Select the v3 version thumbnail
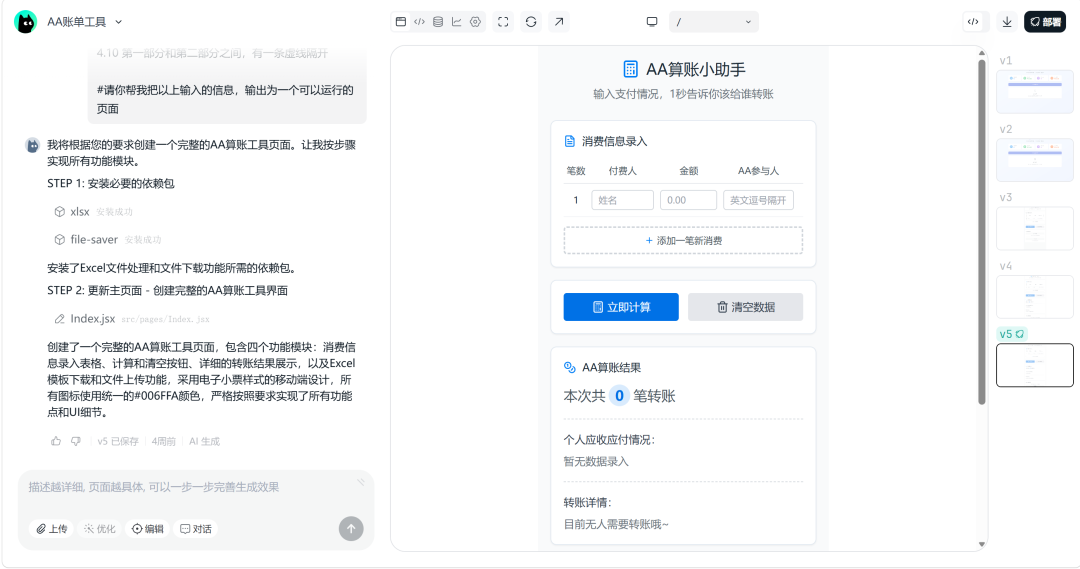The image size is (1080, 569). point(1034,228)
